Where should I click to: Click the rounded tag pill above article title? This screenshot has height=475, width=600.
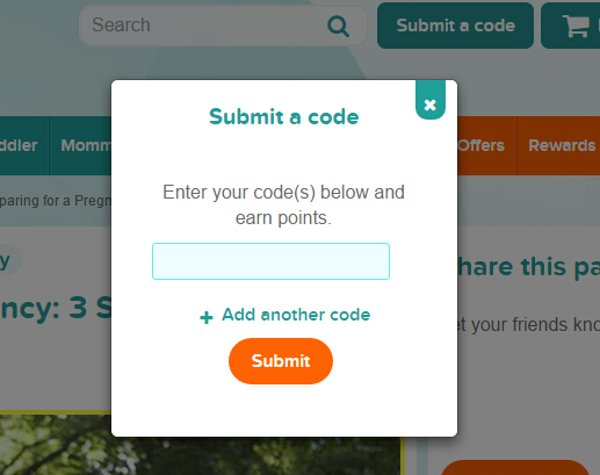click(x=8, y=261)
